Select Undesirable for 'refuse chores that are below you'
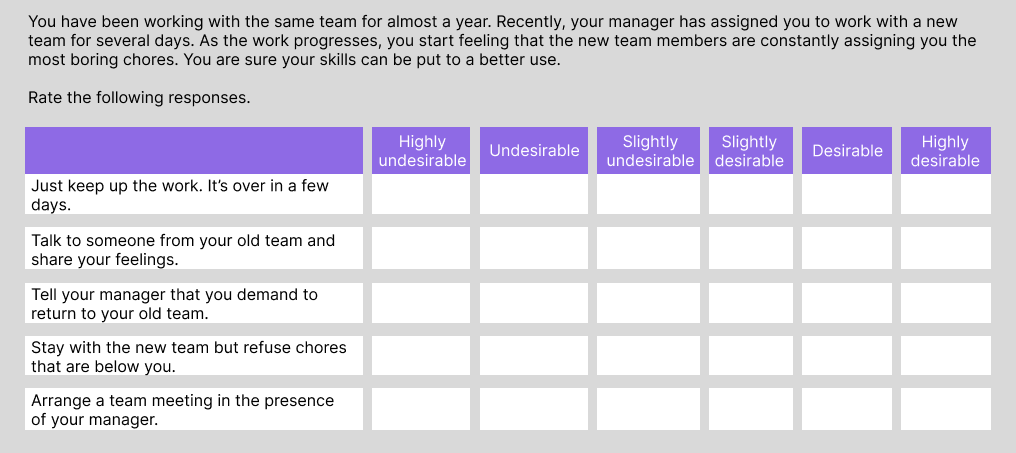 tap(534, 355)
